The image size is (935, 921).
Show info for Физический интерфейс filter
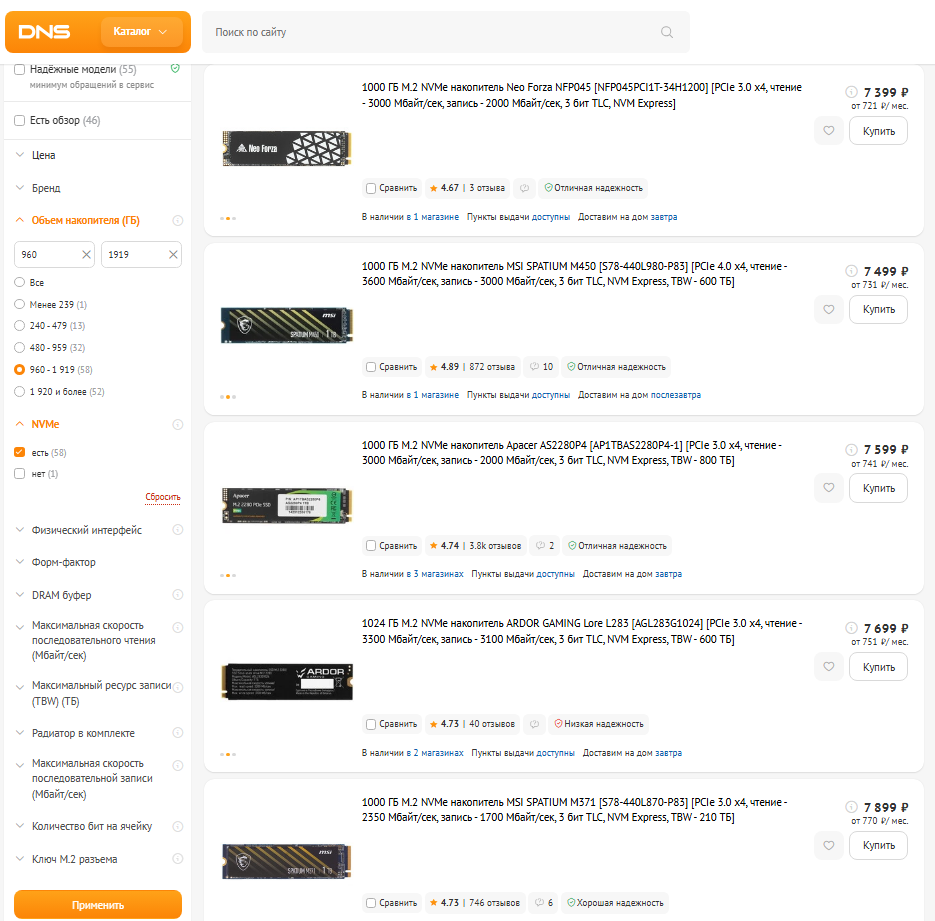(x=178, y=529)
